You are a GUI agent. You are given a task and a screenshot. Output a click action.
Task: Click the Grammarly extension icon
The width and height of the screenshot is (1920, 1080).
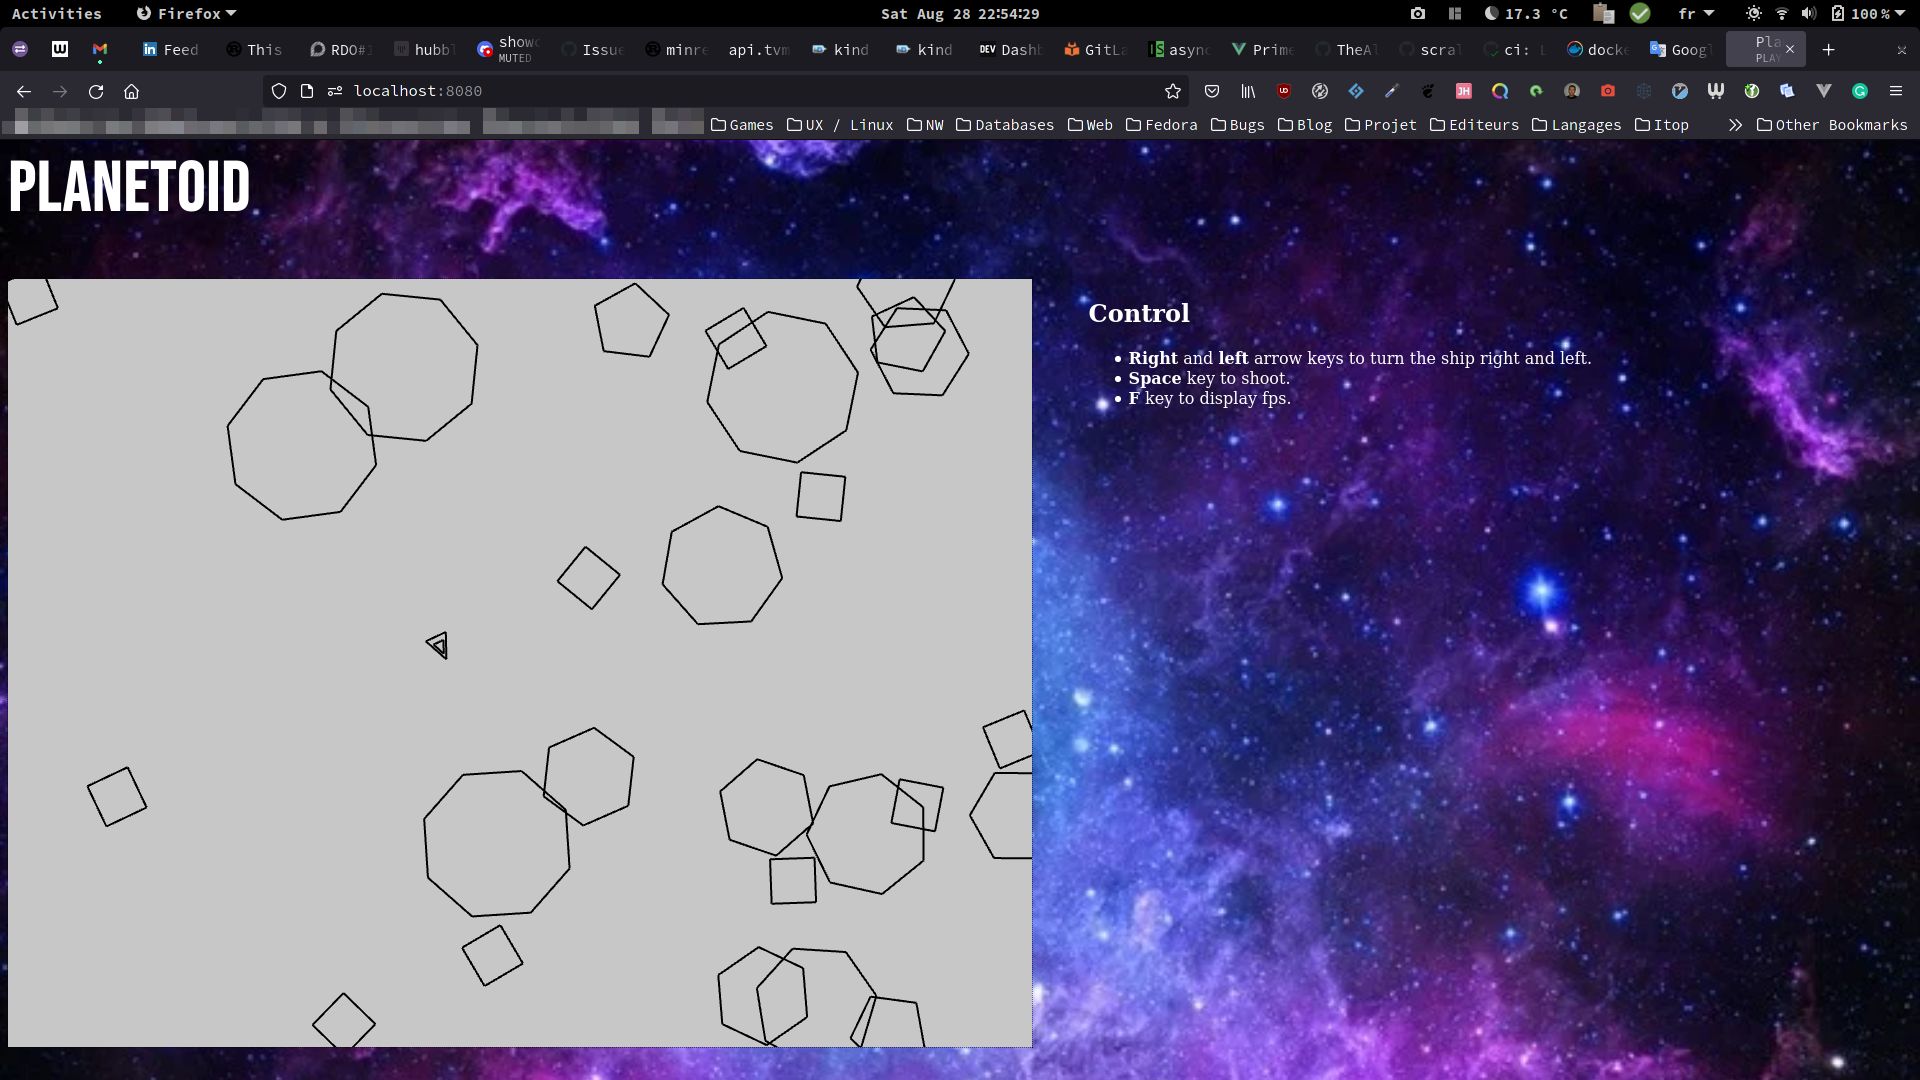tap(1860, 91)
